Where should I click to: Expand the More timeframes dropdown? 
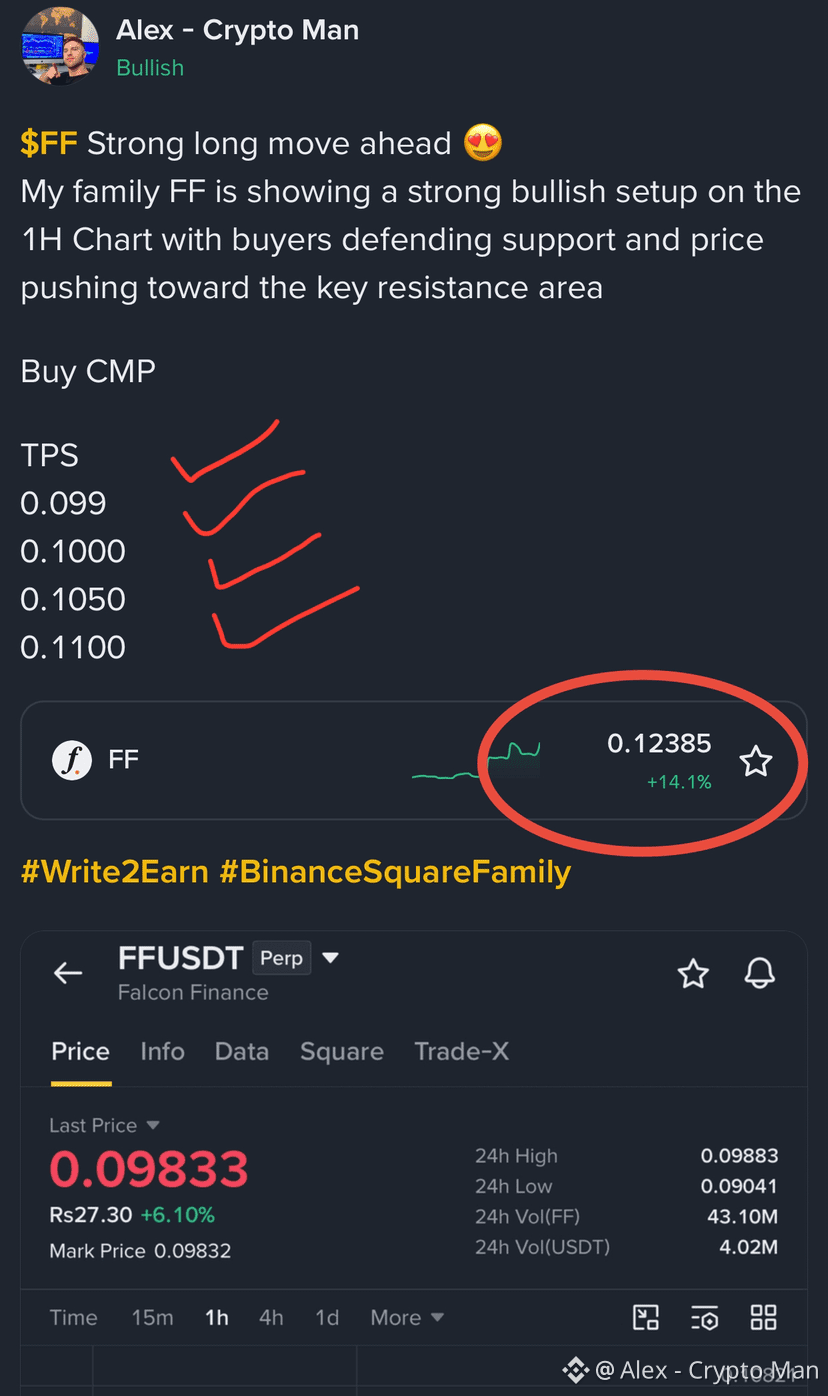(x=407, y=1317)
